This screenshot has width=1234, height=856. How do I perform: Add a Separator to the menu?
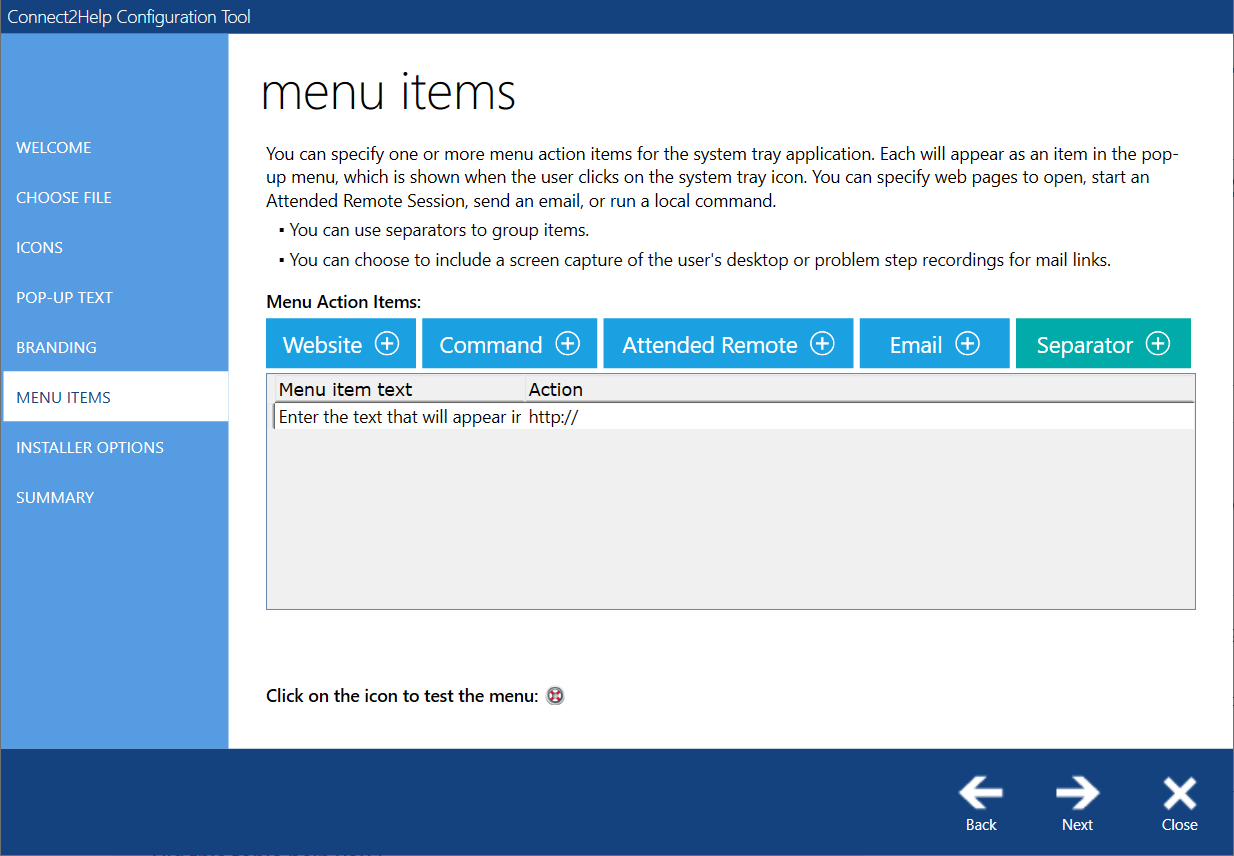(1103, 344)
